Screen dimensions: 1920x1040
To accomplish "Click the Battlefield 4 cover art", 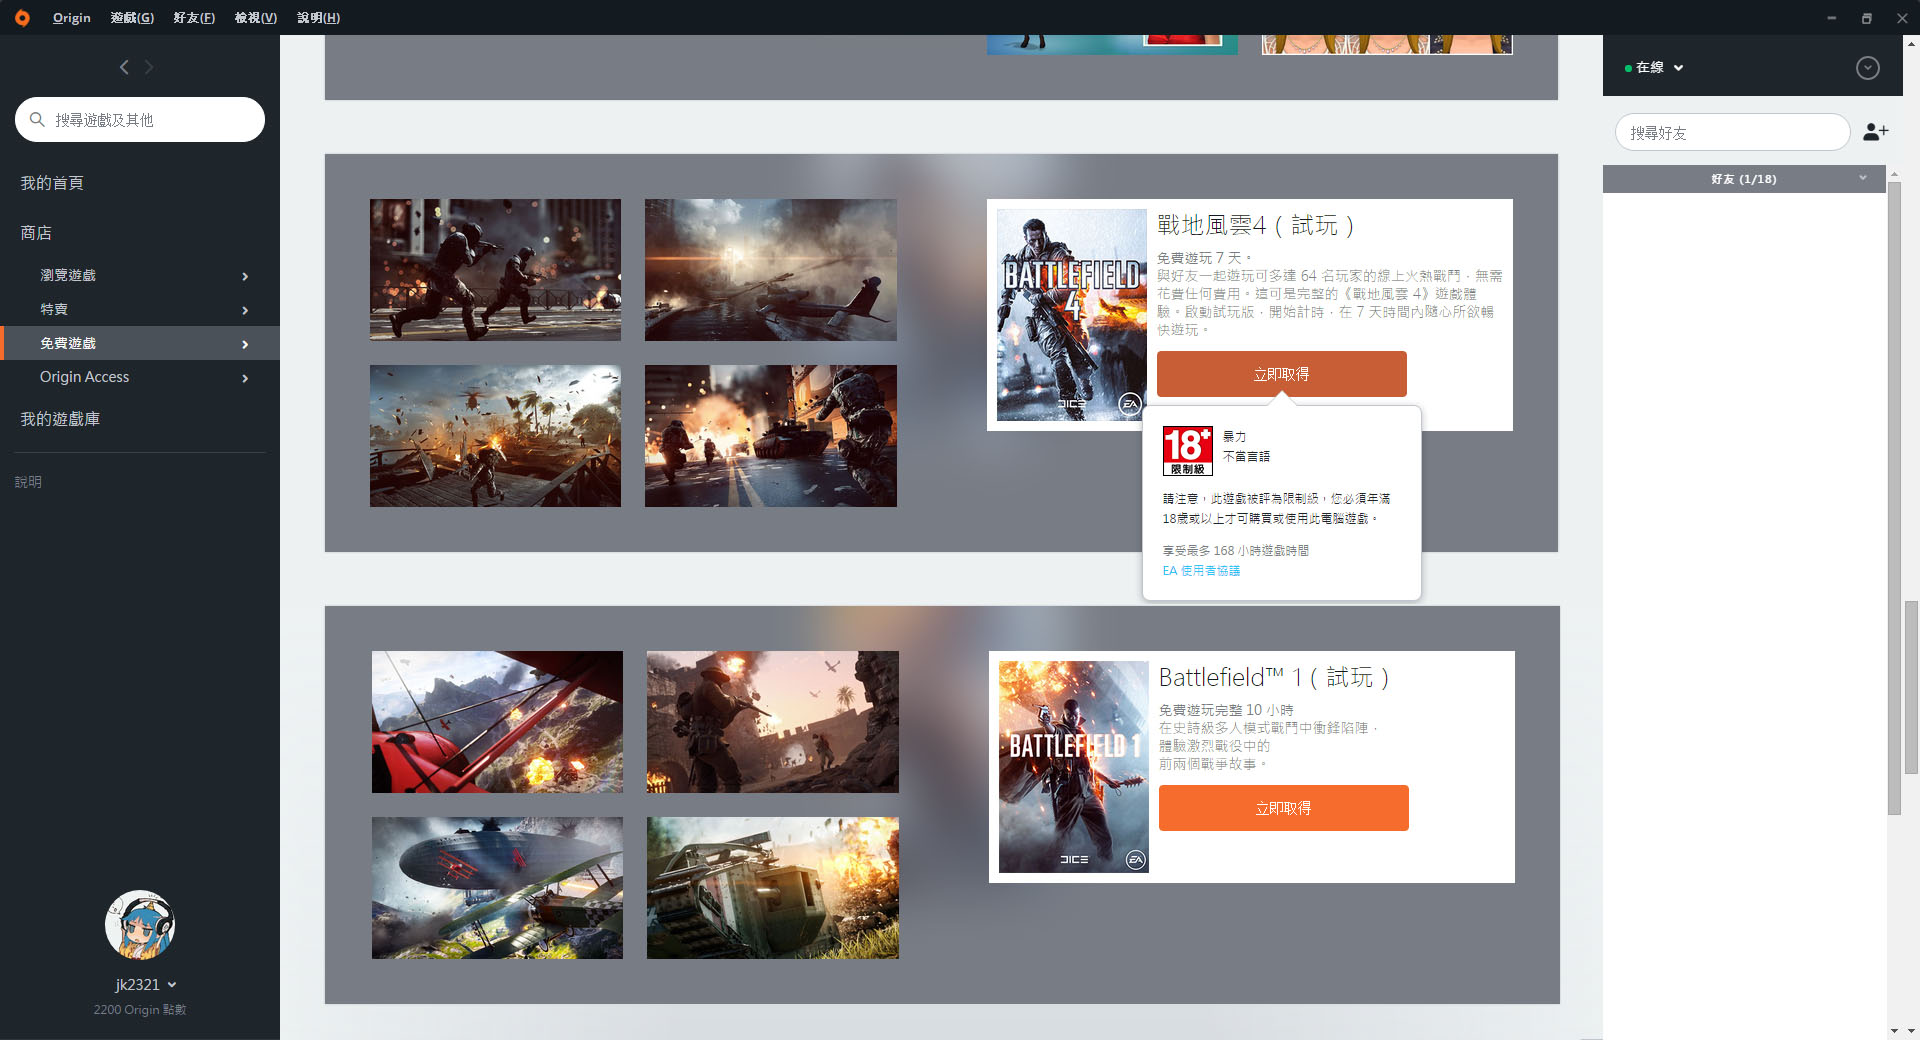I will click(x=1071, y=314).
